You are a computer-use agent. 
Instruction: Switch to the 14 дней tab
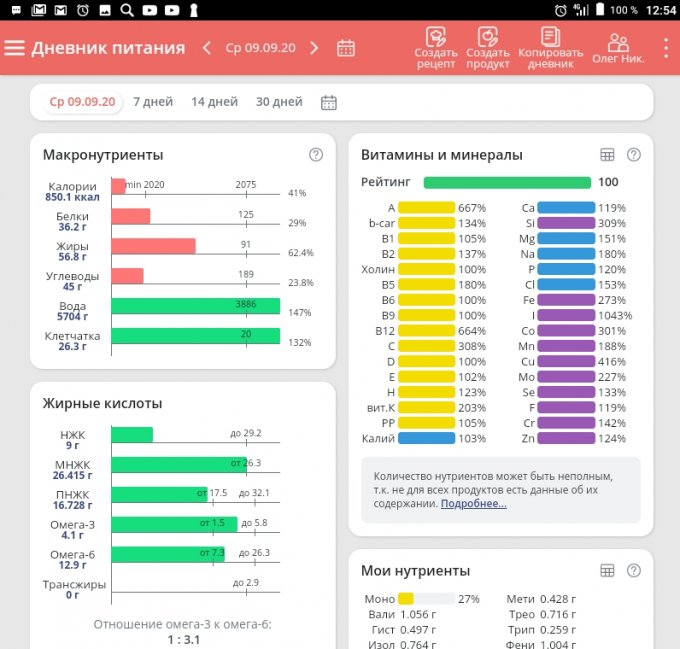click(214, 102)
